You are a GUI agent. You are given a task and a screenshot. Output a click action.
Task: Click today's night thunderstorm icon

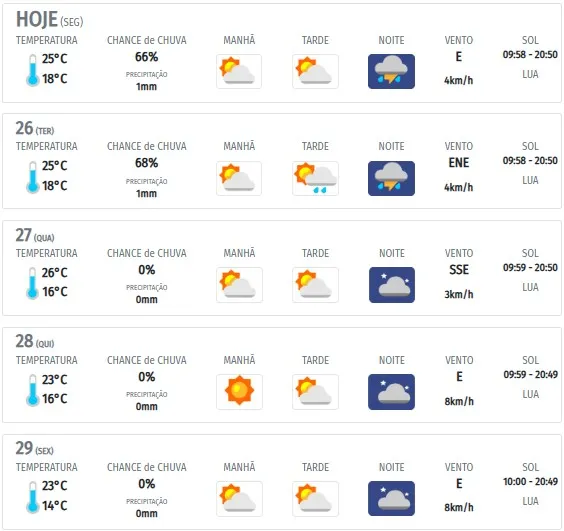click(391, 71)
